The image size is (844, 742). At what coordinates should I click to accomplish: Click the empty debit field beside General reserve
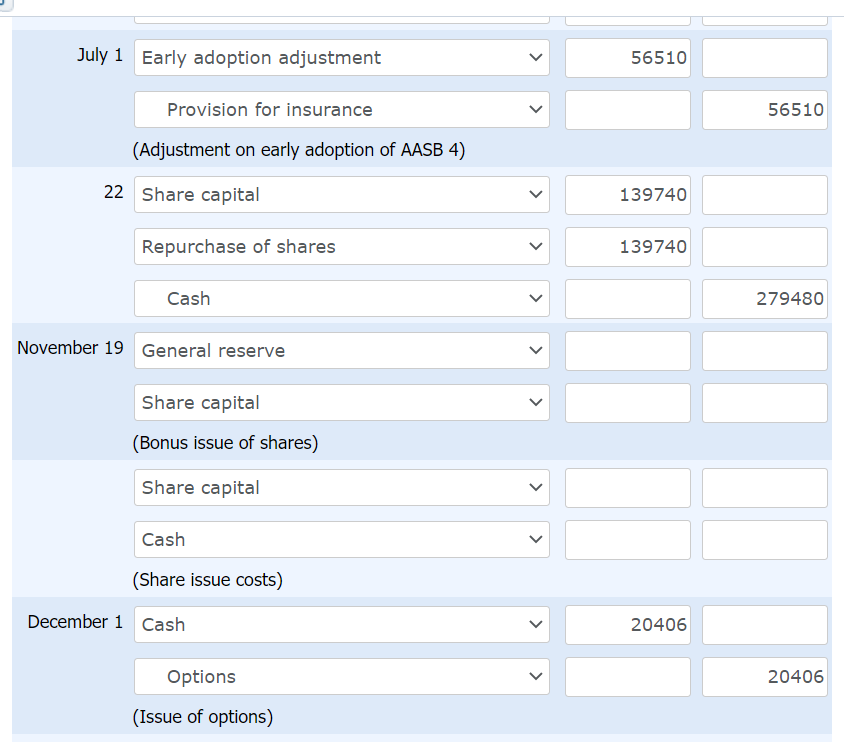627,351
